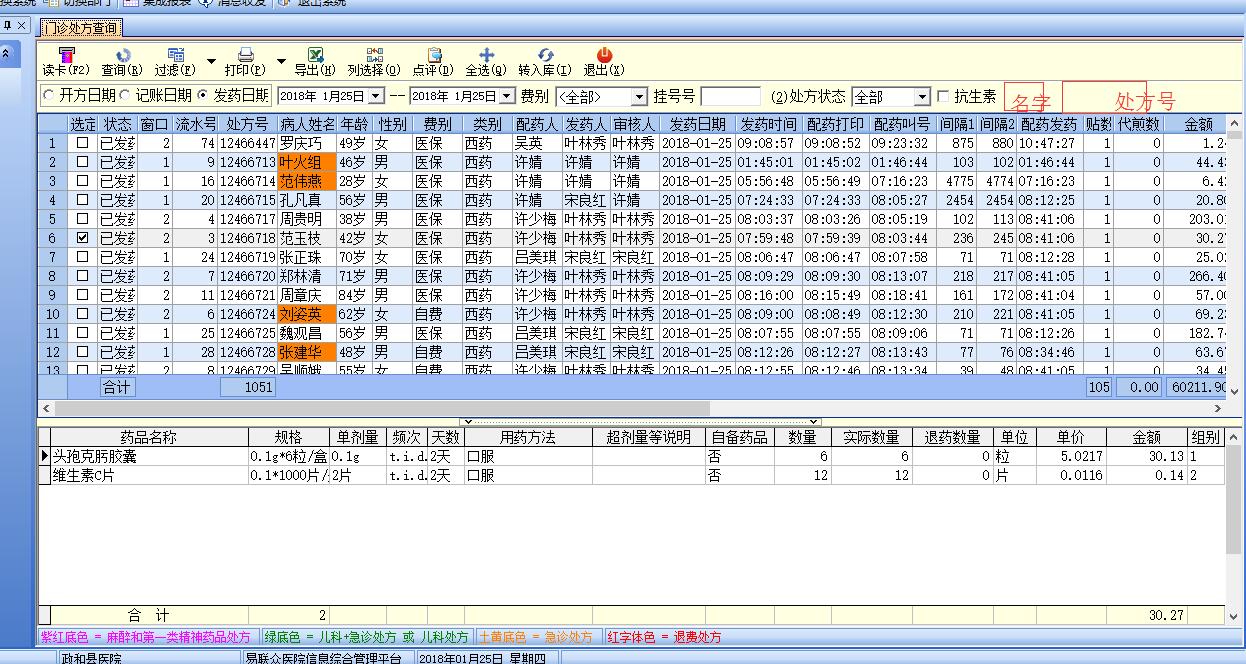Expand the 费别 dropdown list
Screen dimensions: 1246x664
pyautogui.click(x=639, y=97)
